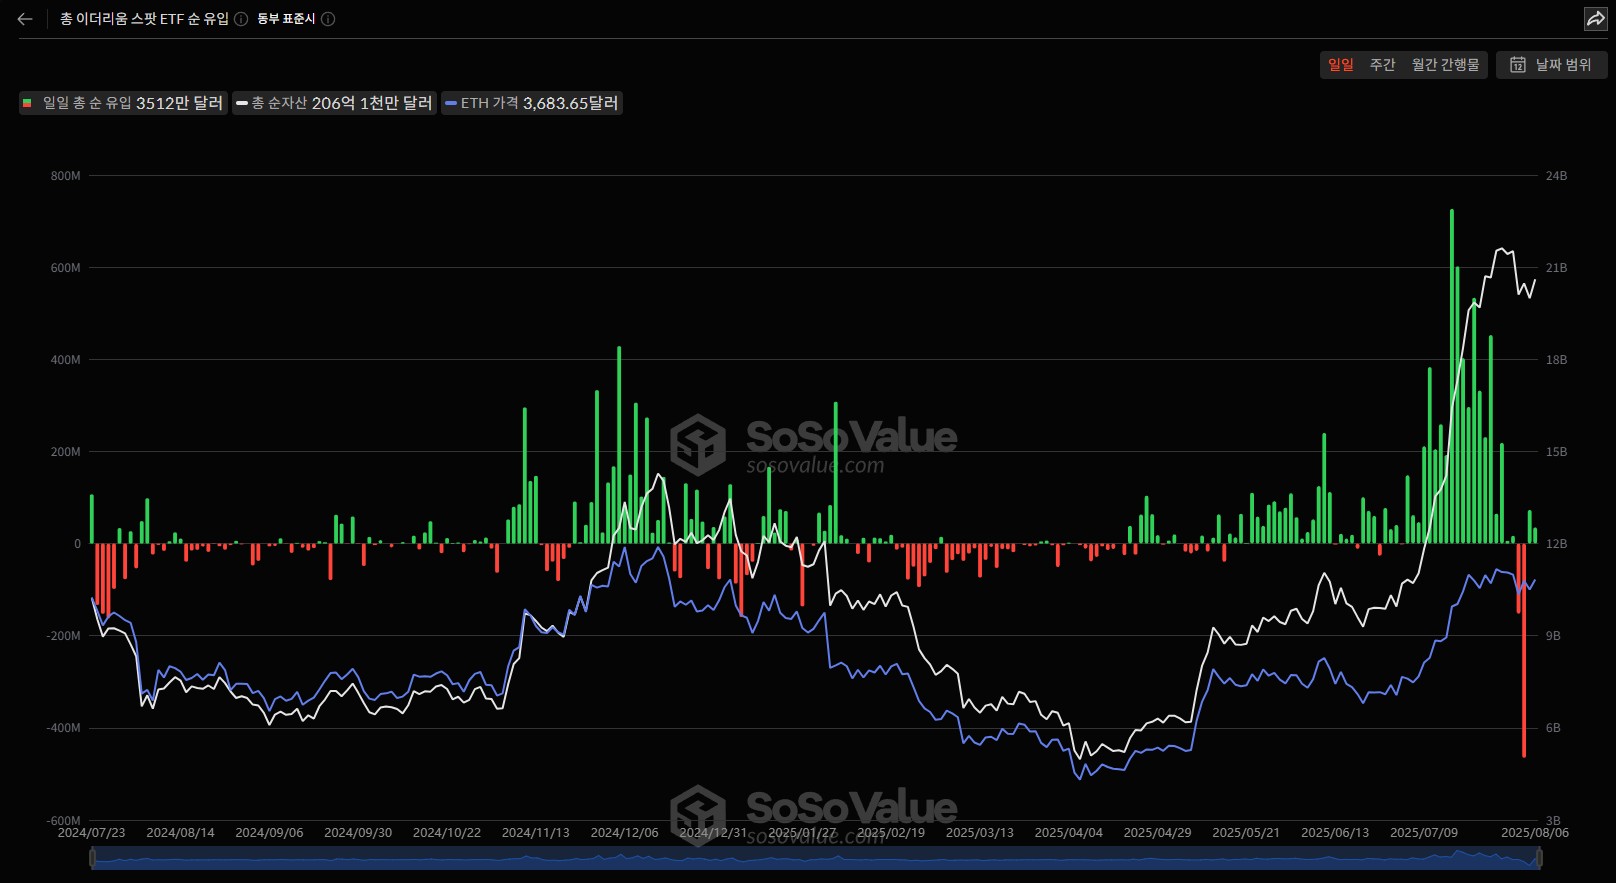Click the 400M left axis label
The height and width of the screenshot is (883, 1616).
tap(66, 360)
